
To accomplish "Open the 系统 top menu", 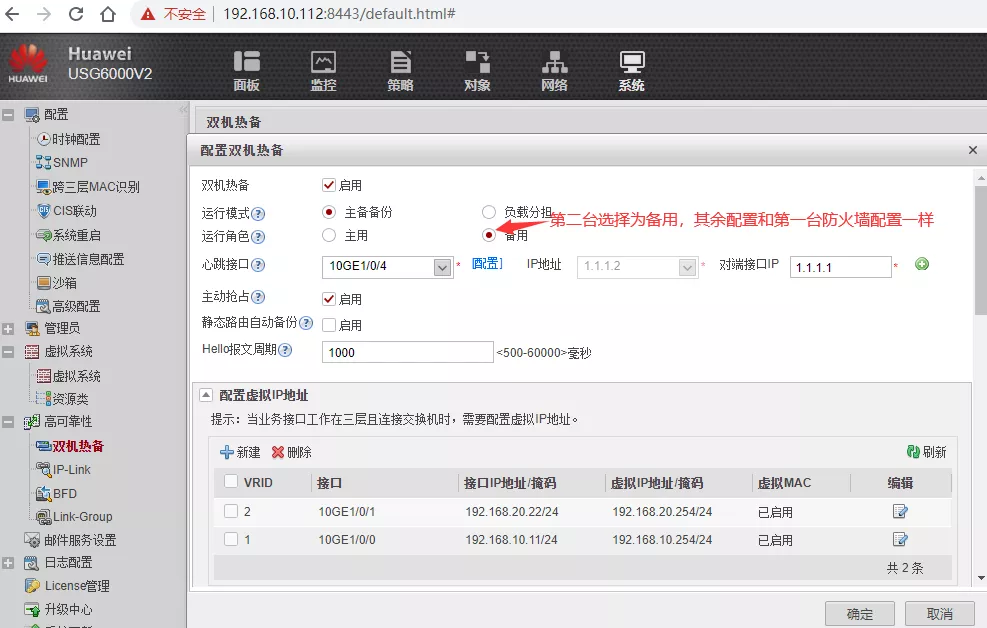I will point(631,69).
